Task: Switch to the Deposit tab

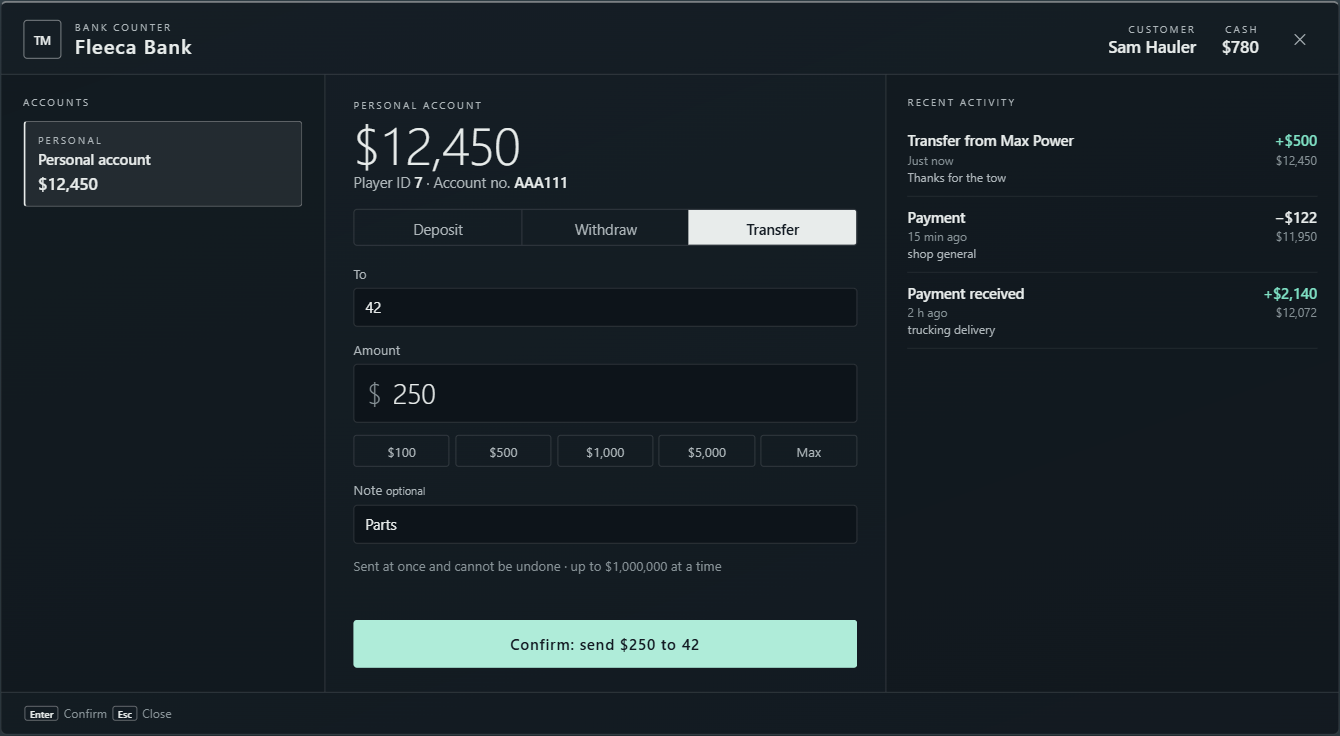Action: (438, 228)
